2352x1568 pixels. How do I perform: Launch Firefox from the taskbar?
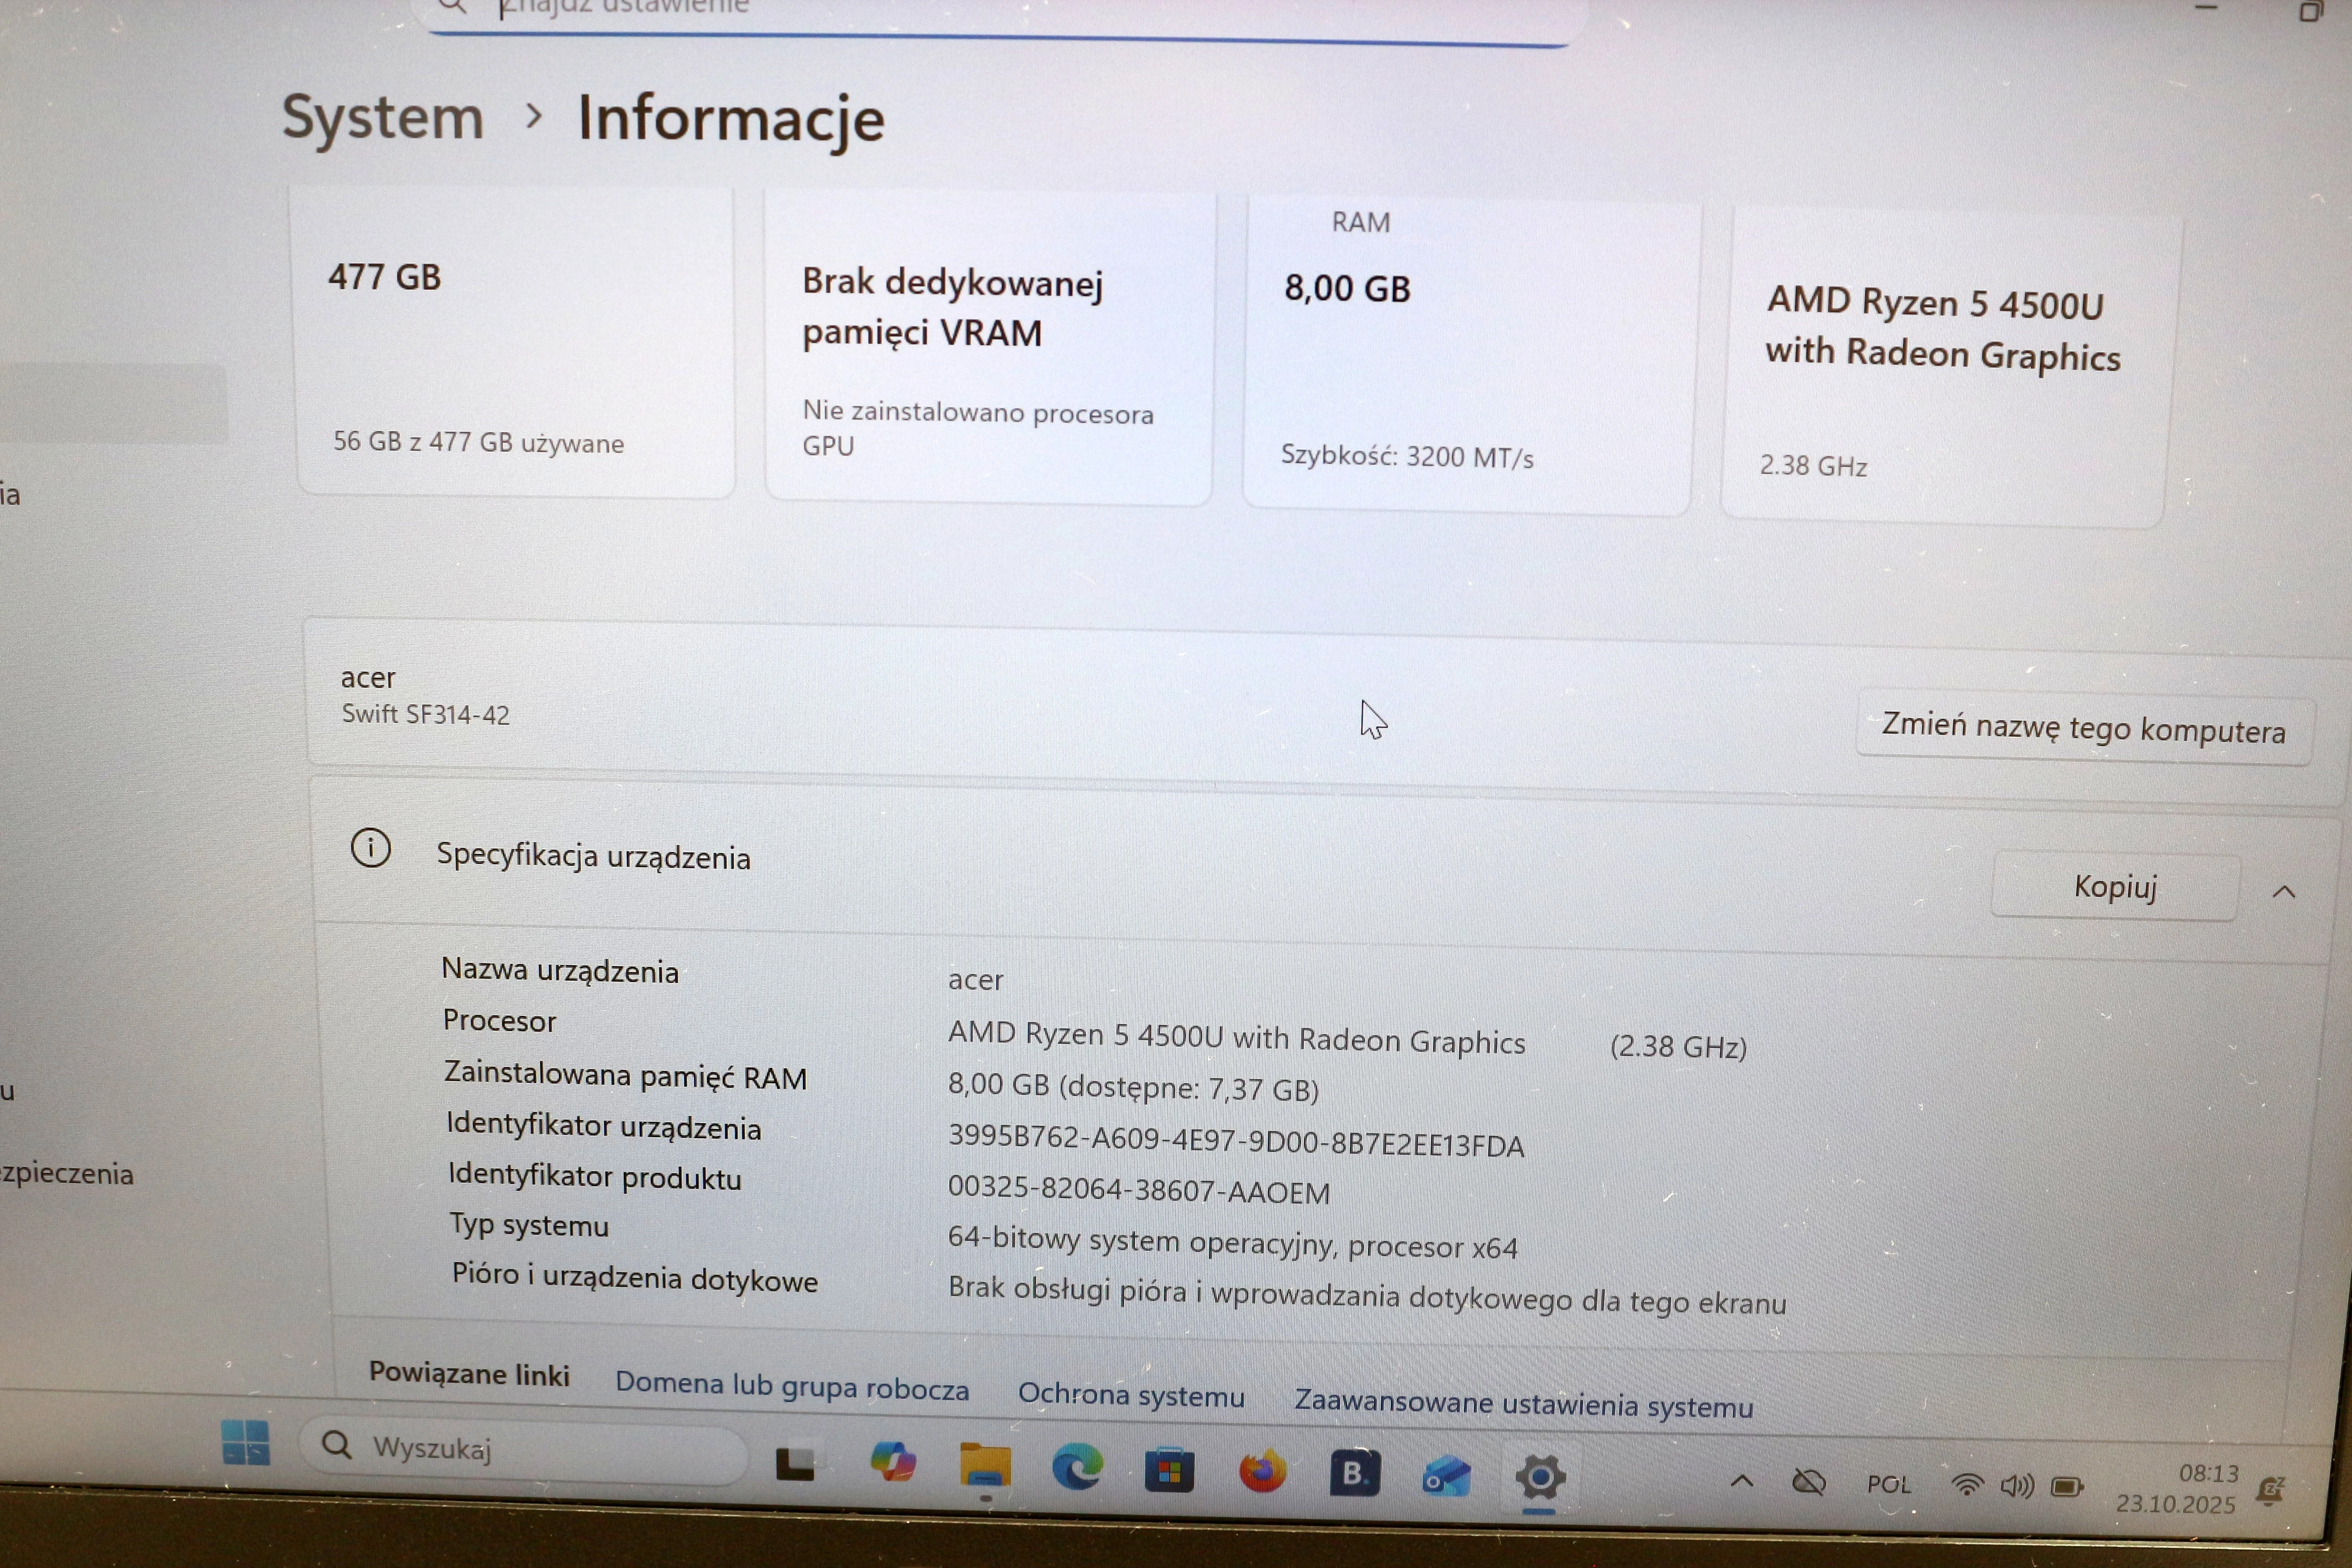(1262, 1472)
